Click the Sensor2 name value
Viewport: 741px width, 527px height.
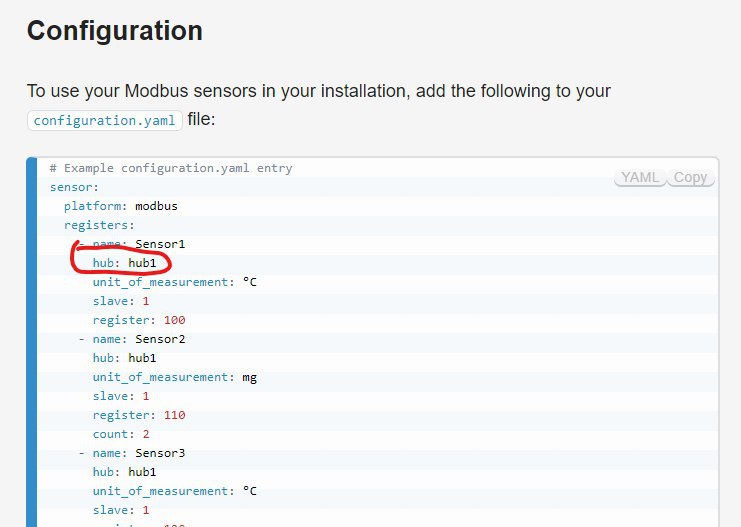pyautogui.click(x=160, y=339)
